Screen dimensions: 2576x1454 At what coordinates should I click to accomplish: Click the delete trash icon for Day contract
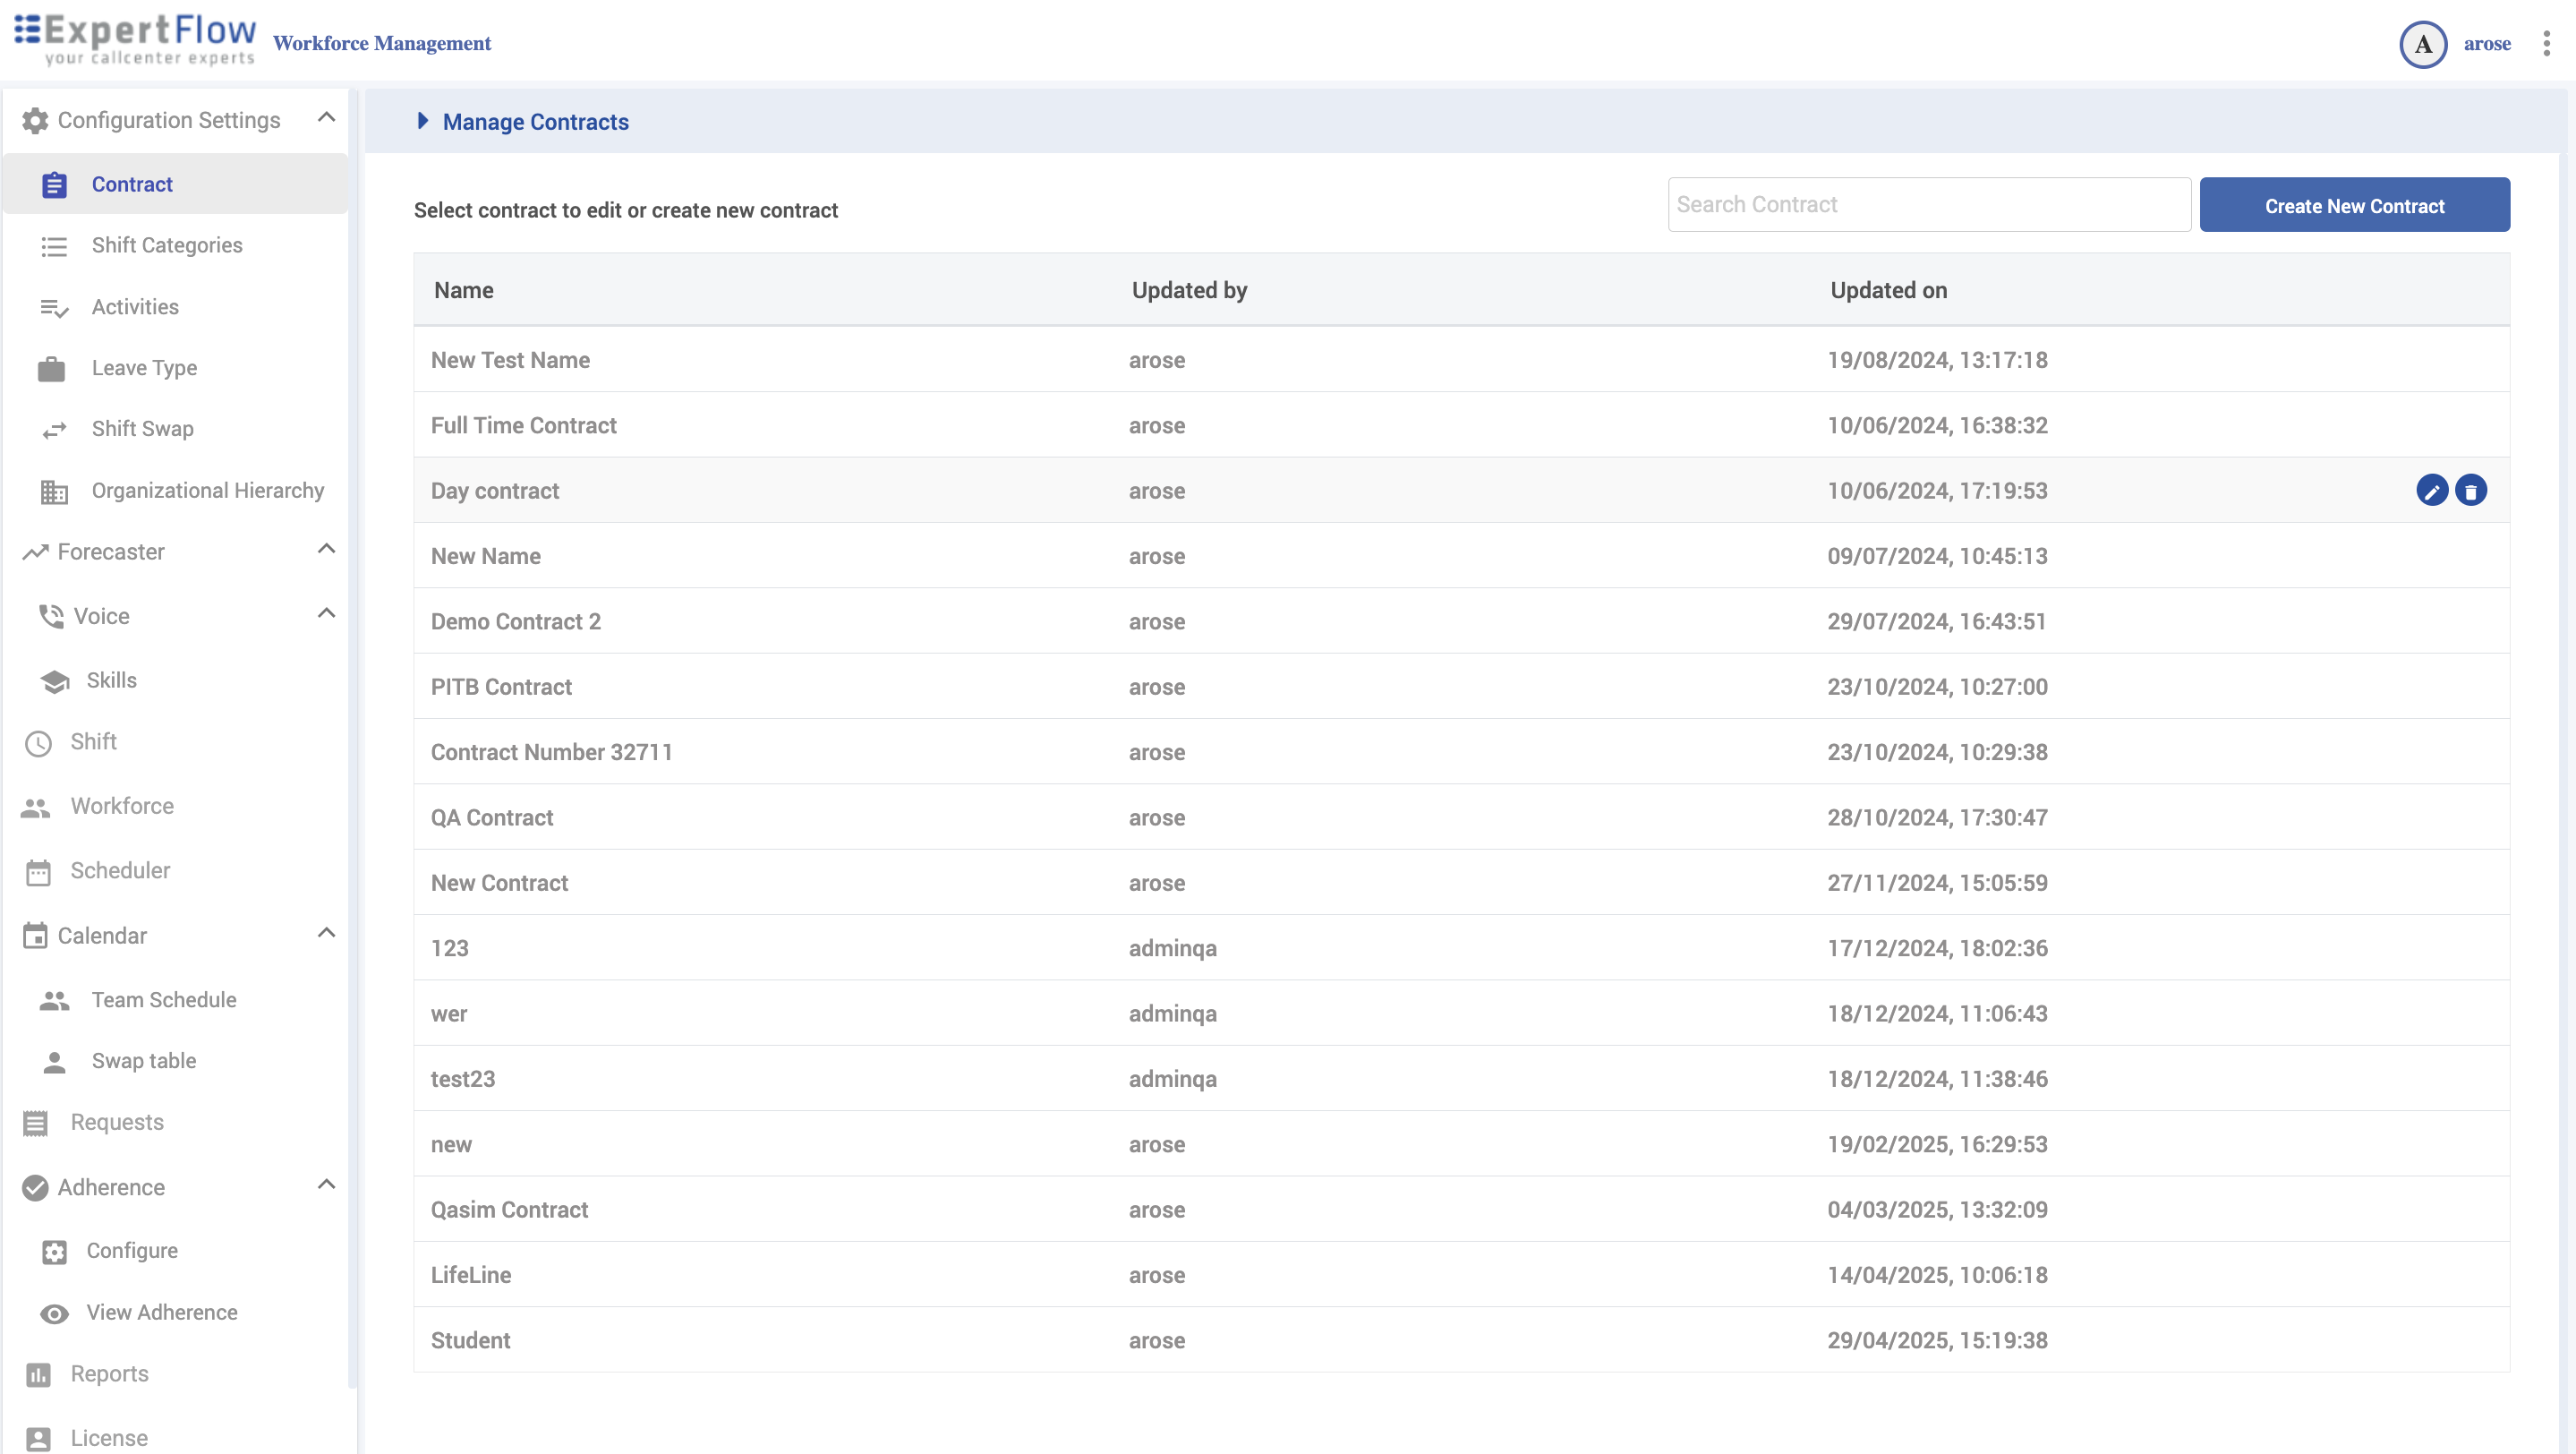[2470, 491]
